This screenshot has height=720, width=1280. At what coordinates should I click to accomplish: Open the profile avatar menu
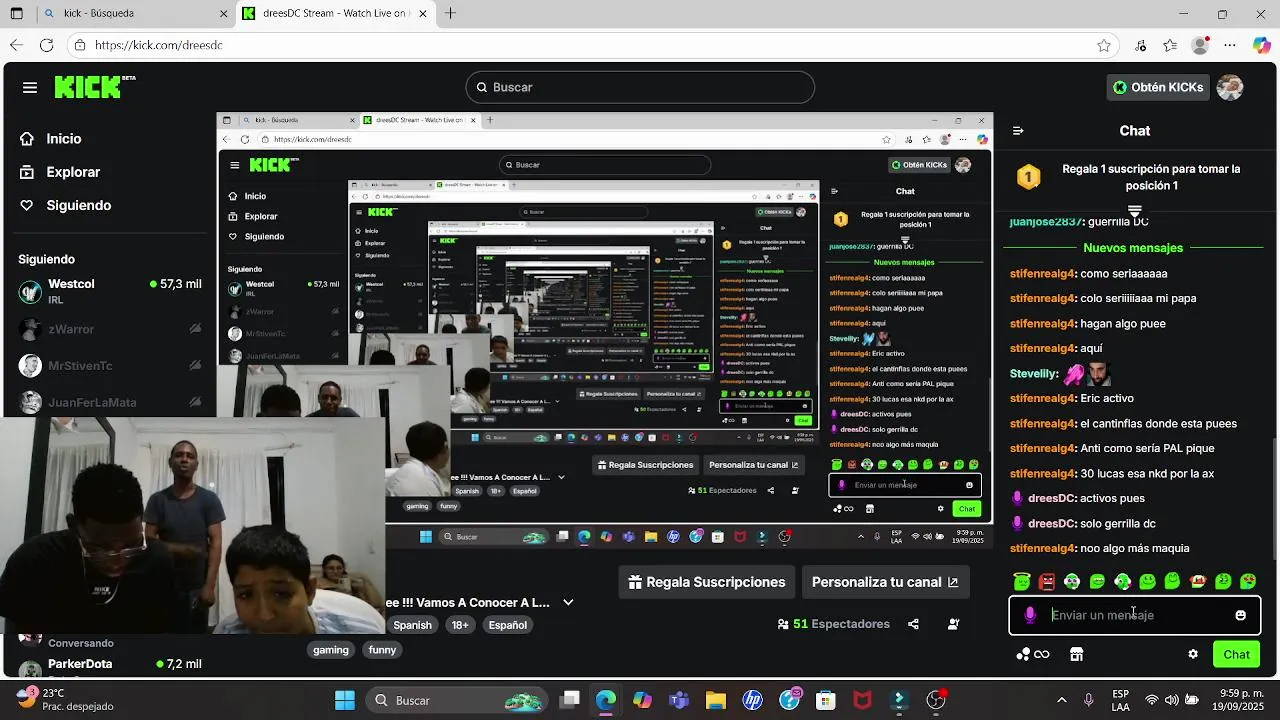click(x=1229, y=87)
